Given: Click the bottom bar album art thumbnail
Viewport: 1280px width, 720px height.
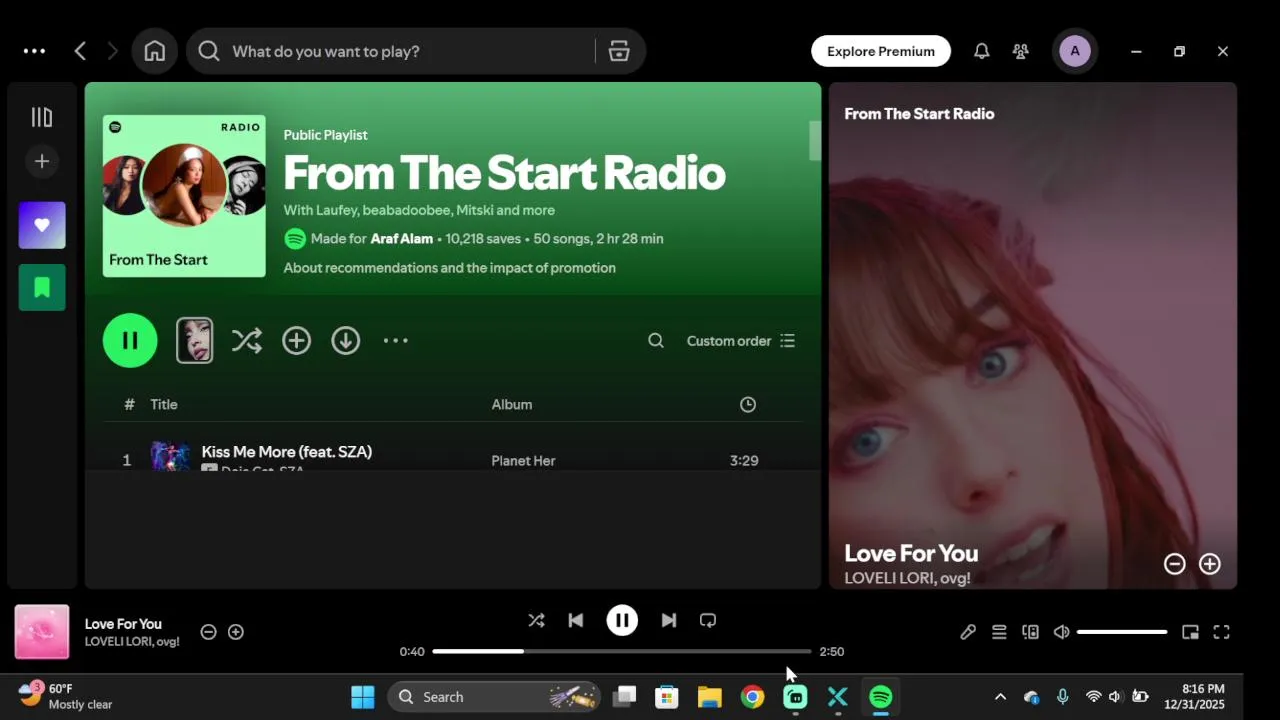Looking at the screenshot, I should coord(42,632).
